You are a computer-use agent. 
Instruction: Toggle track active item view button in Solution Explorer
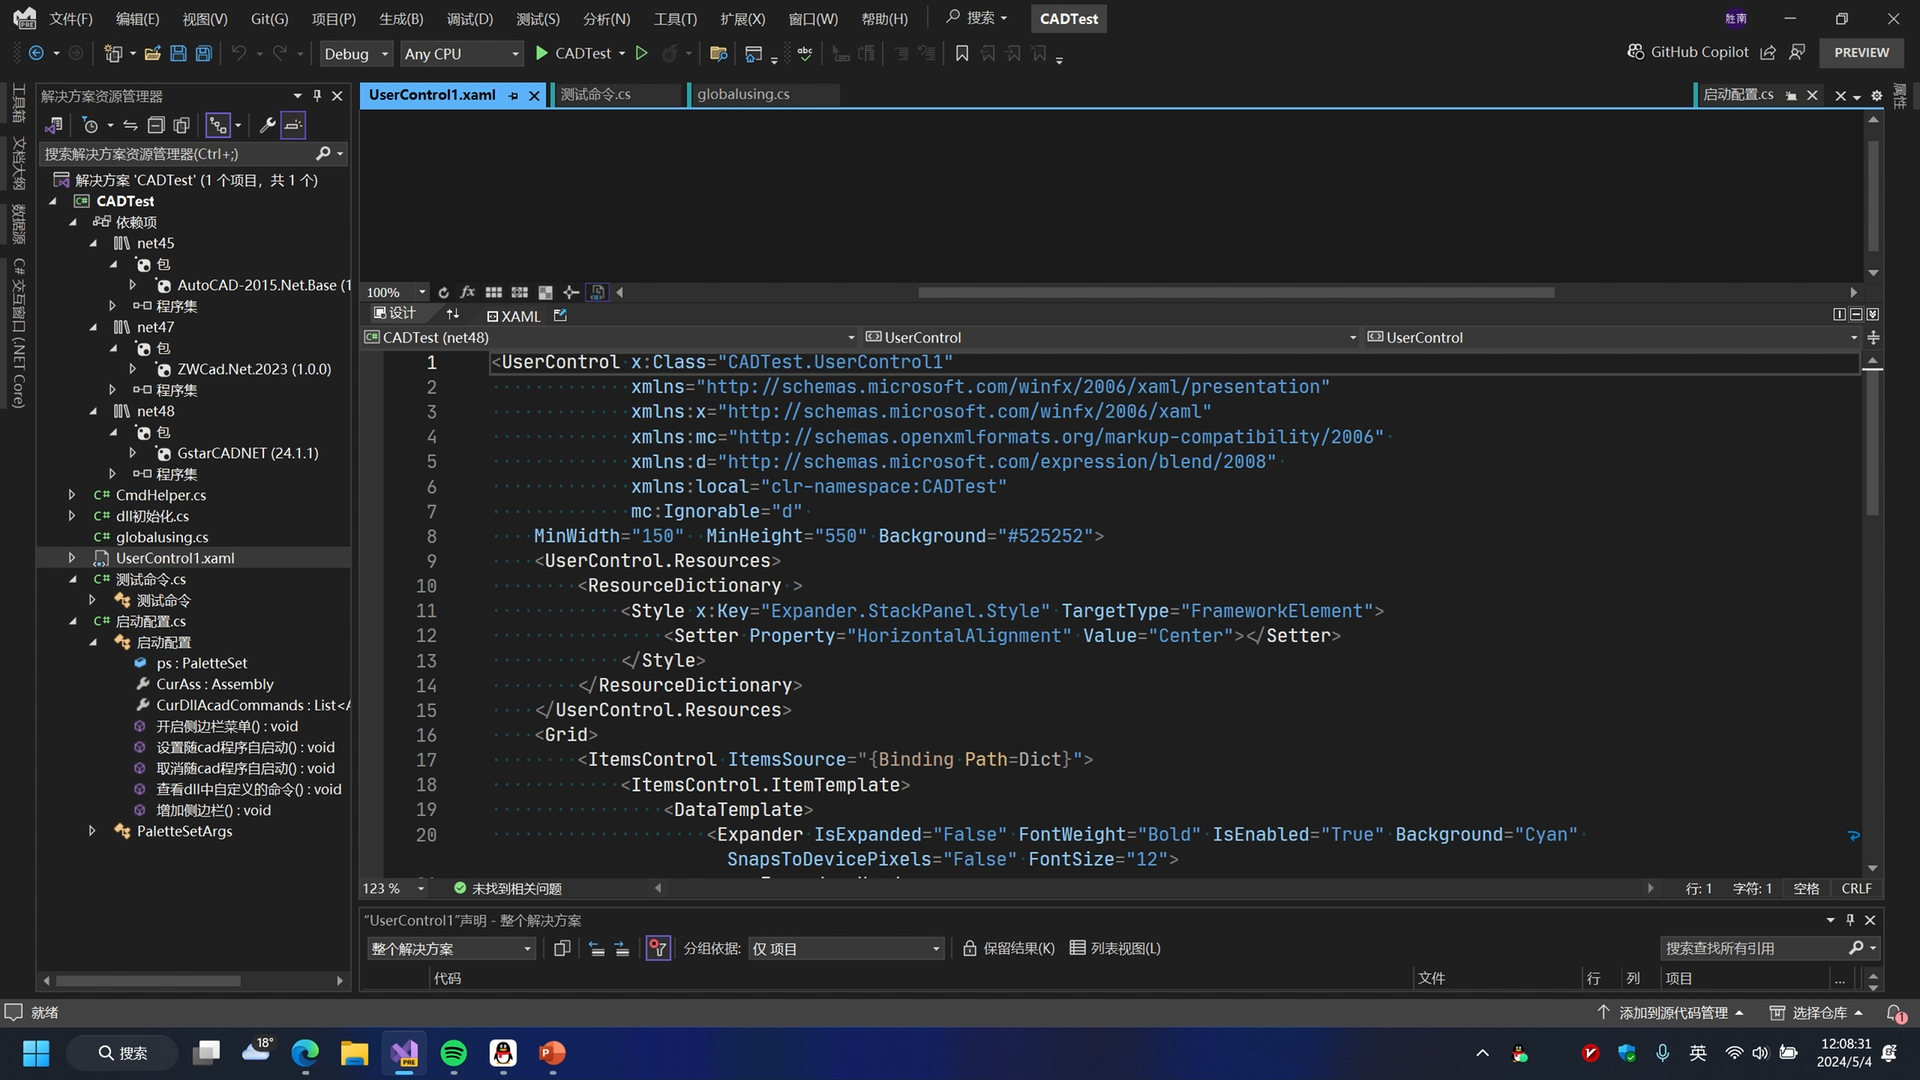tap(218, 125)
